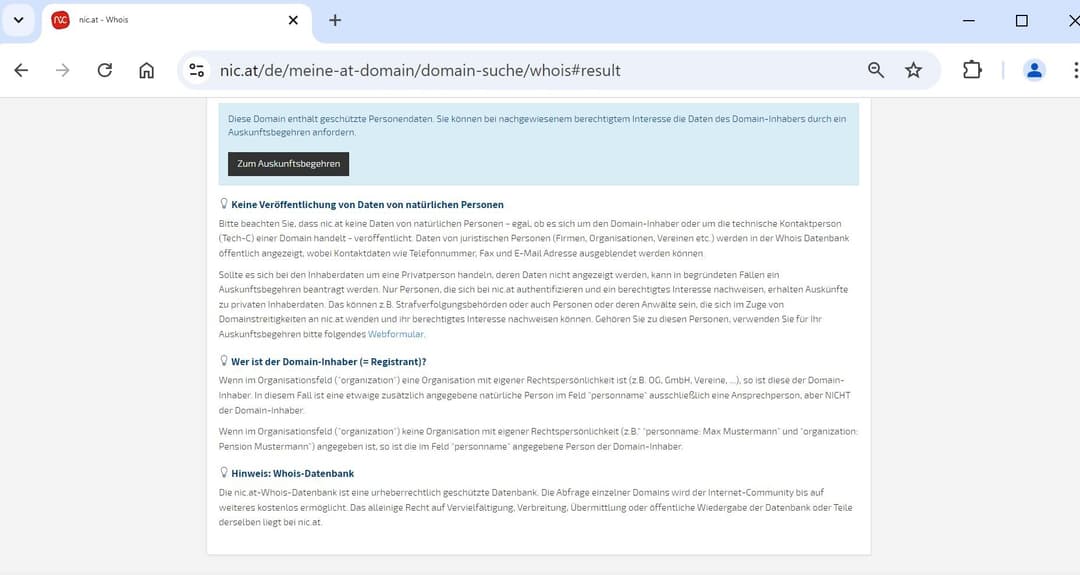Open the Chrome three-dot menu

(x=1075, y=70)
